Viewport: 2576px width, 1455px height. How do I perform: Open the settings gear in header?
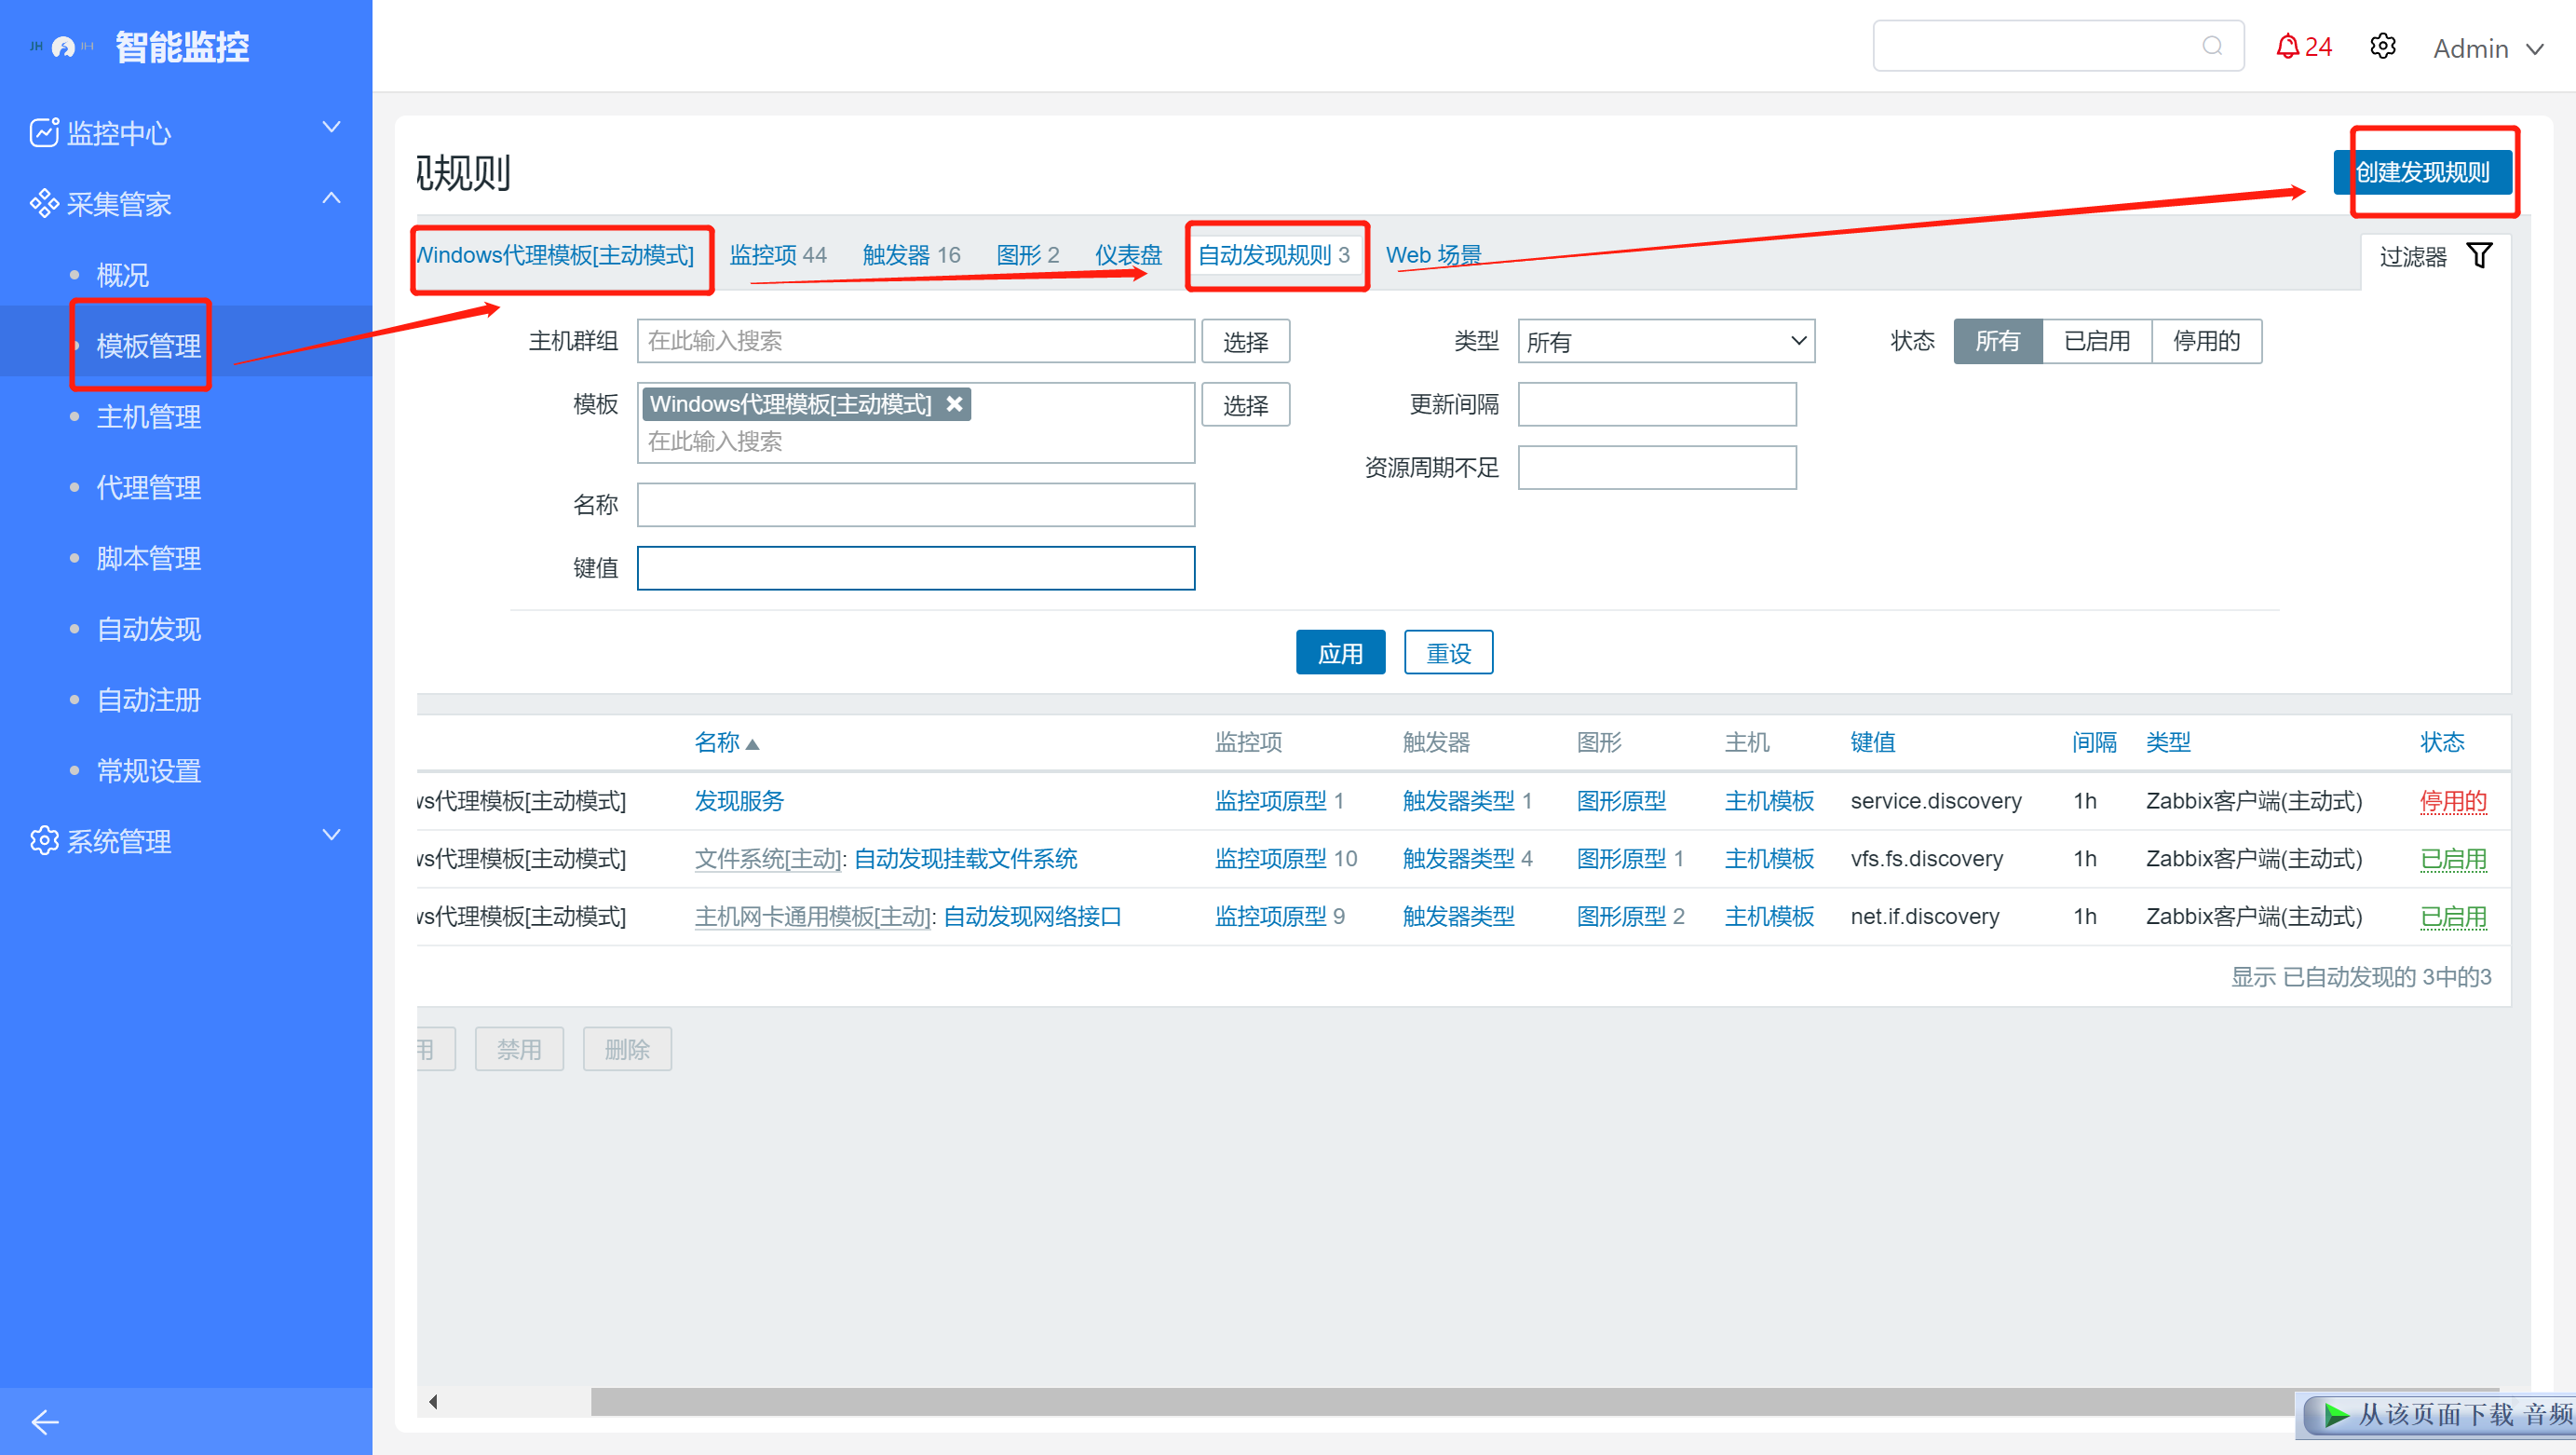(2383, 47)
